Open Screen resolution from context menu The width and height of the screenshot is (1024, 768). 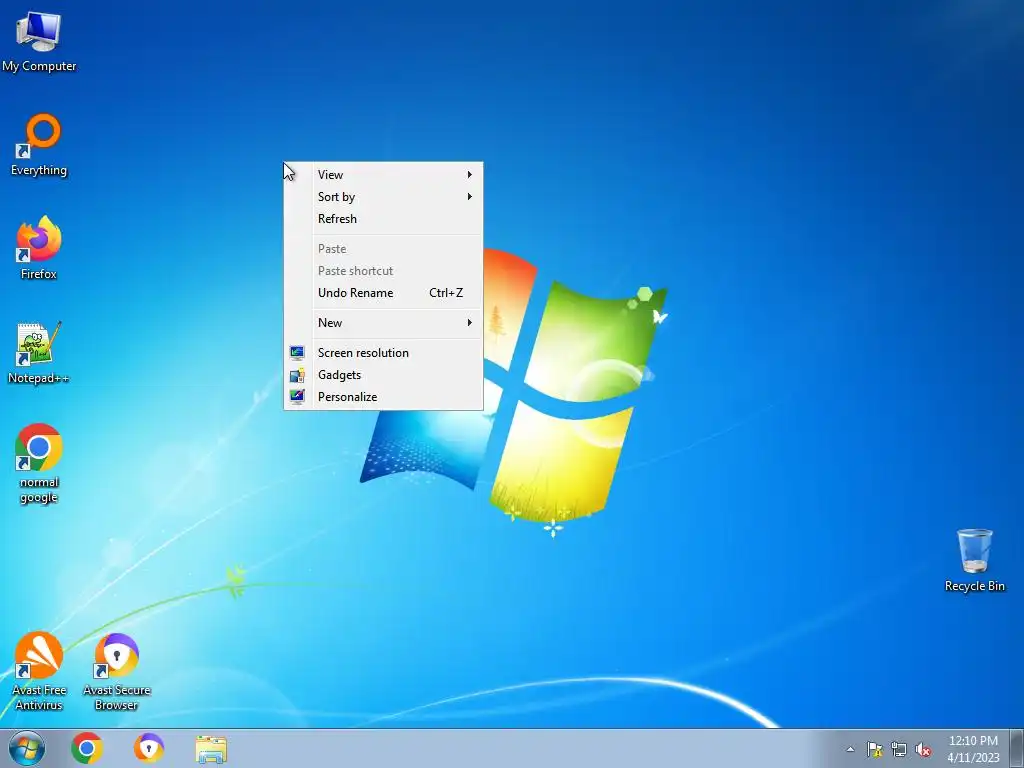click(383, 353)
